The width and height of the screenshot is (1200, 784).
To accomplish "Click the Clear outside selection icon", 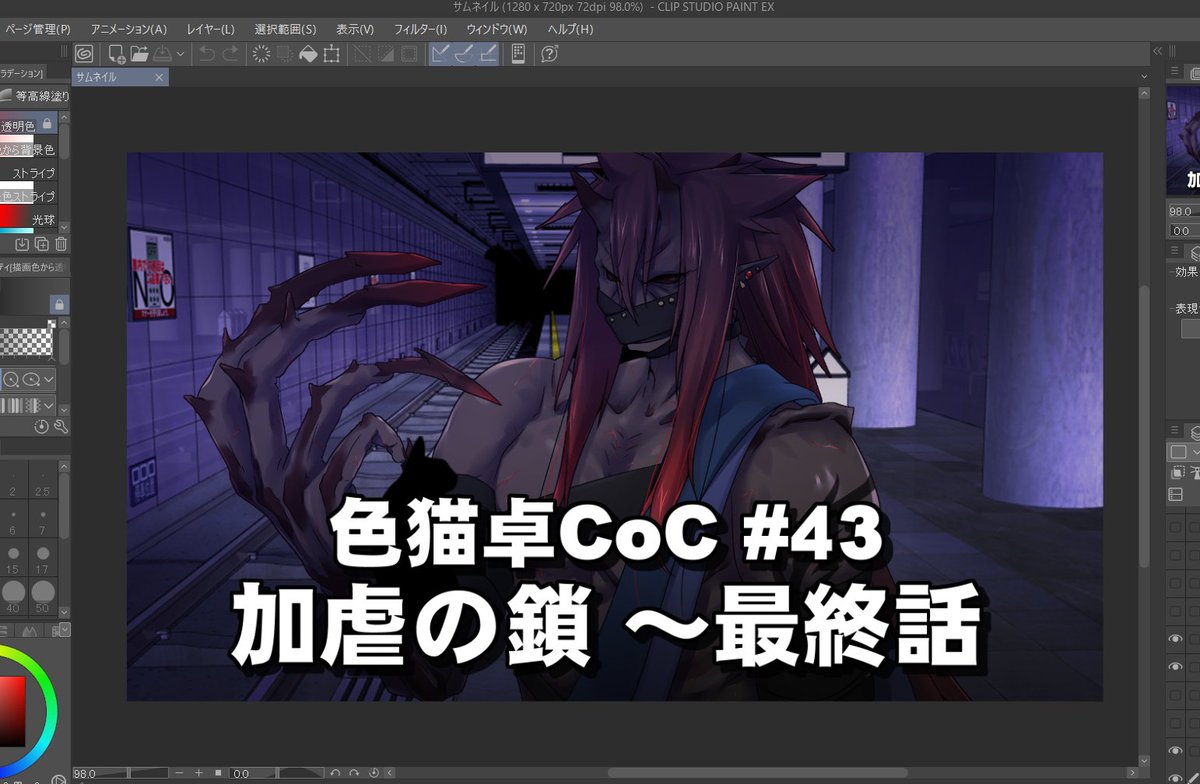I will [284, 54].
